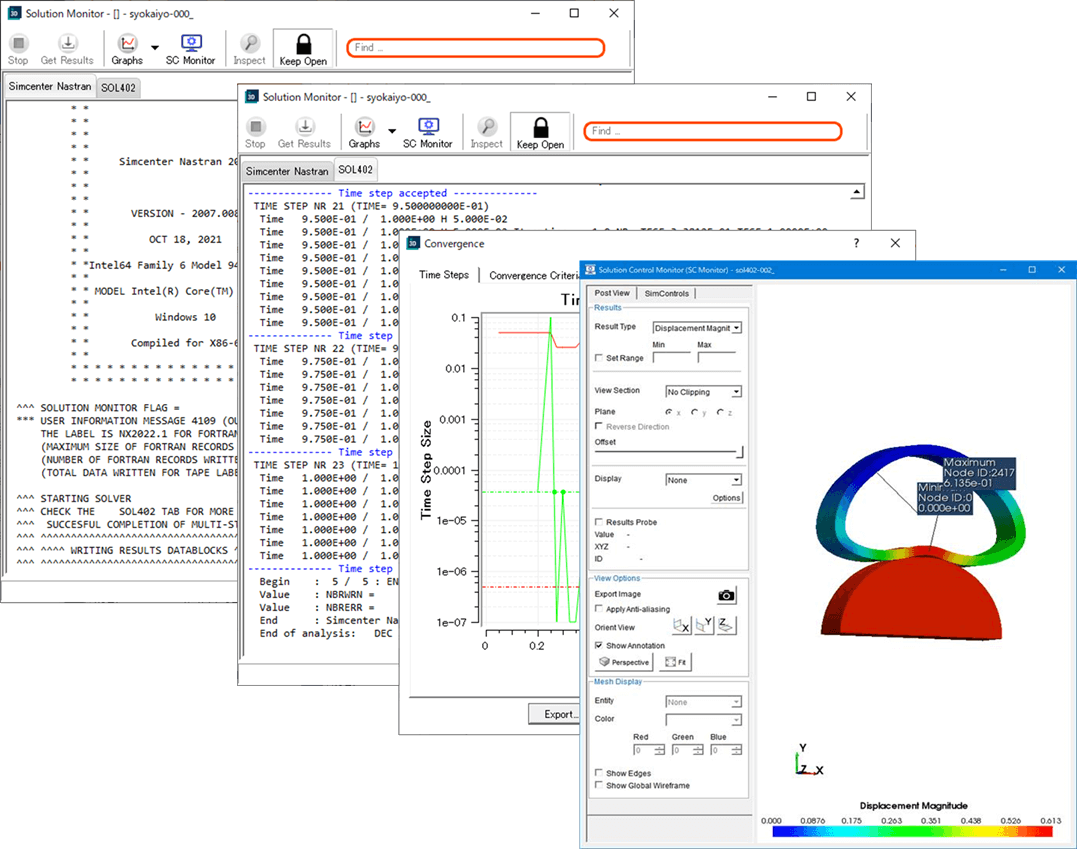Open Convergence Criteria tab in Convergence dialog
The image size is (1077, 849).
[x=533, y=275]
